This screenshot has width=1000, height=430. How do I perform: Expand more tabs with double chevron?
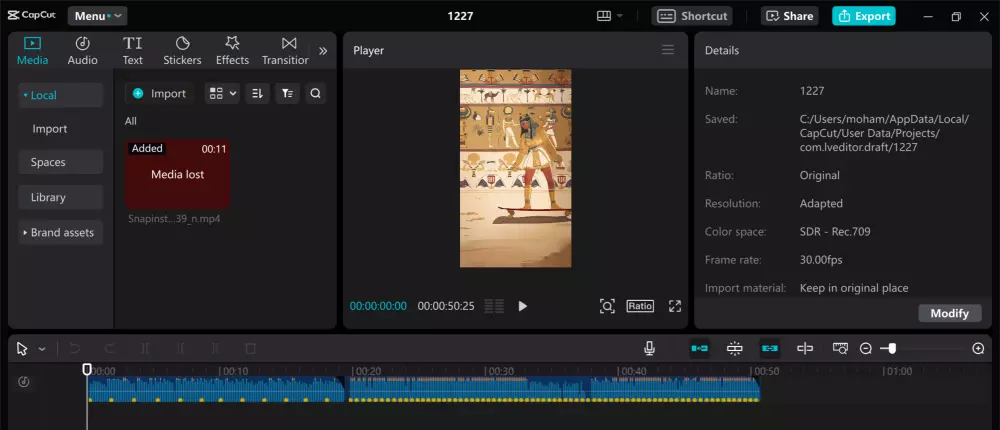(x=323, y=50)
